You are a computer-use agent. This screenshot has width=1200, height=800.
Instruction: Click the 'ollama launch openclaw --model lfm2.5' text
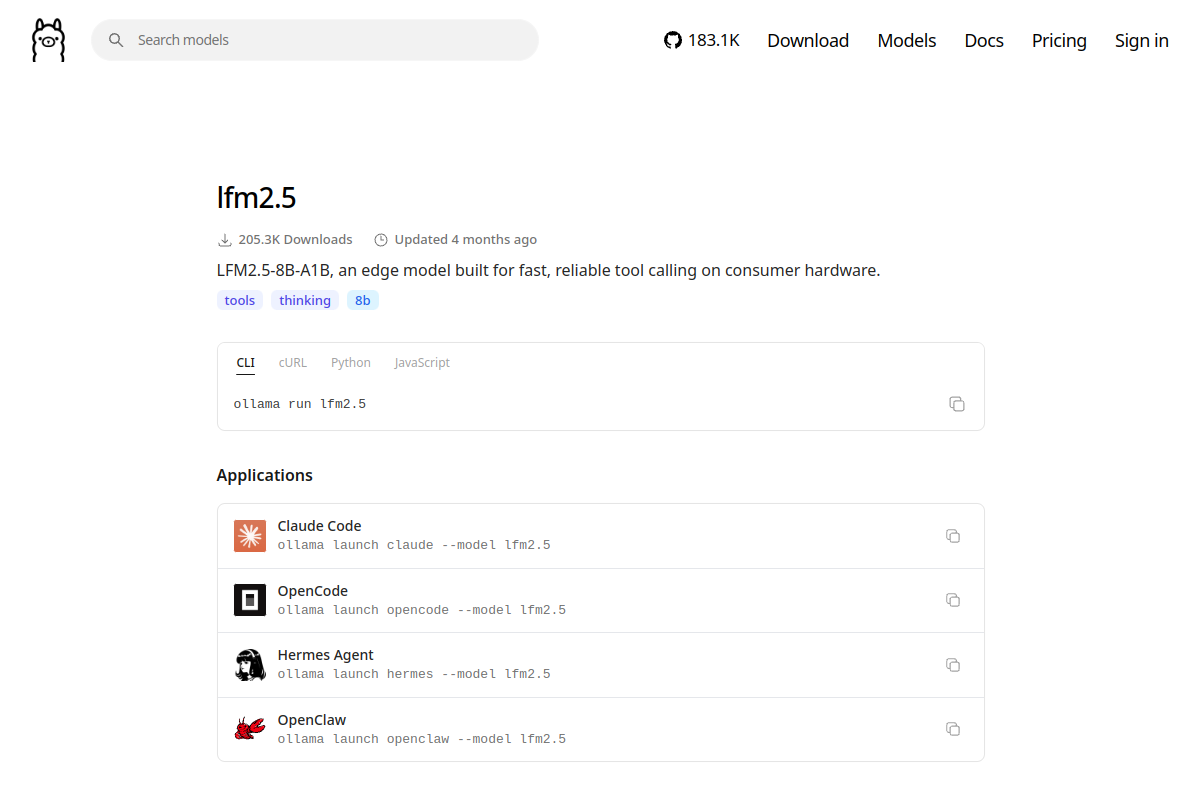click(x=422, y=739)
